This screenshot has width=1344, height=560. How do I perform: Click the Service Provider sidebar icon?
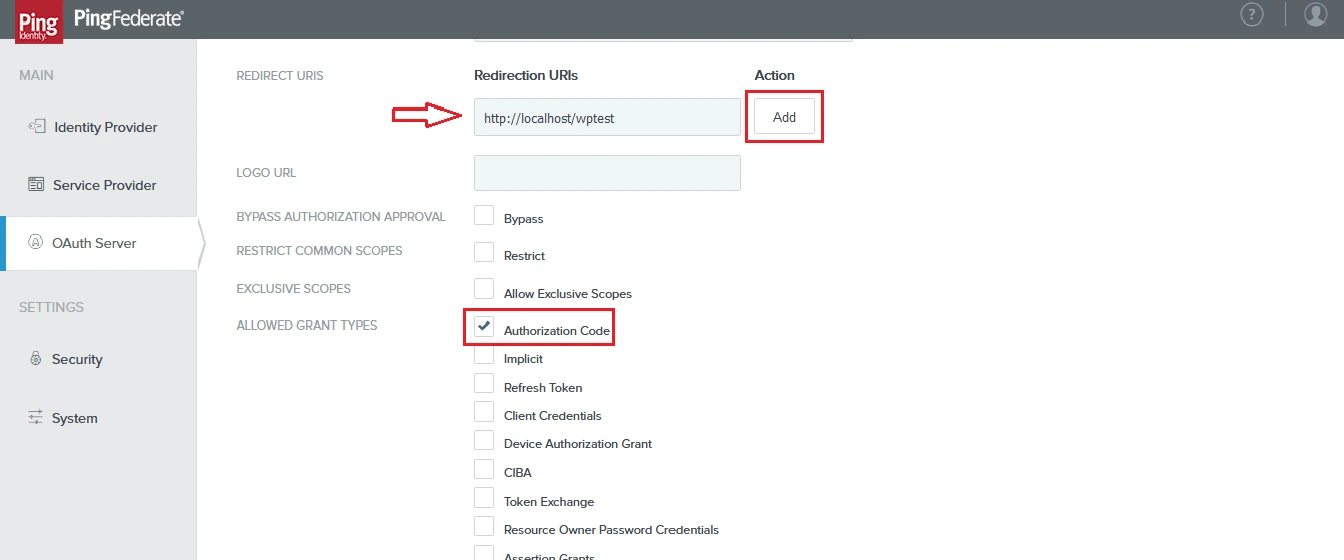click(x=36, y=185)
